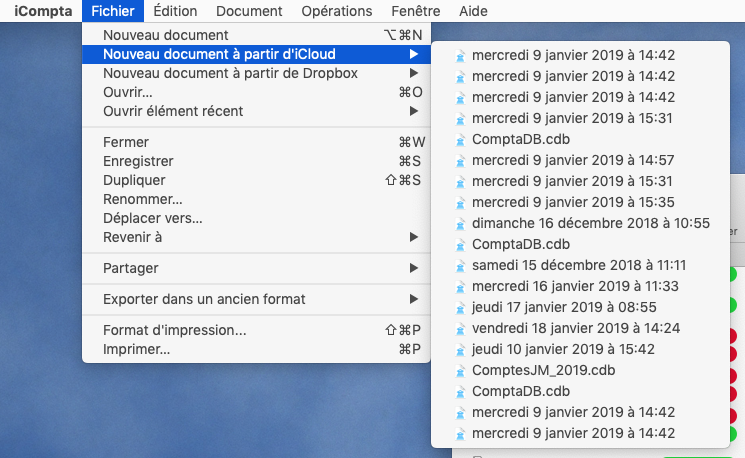Expand the Revenir à submenu
The width and height of the screenshot is (745, 458).
[256, 237]
